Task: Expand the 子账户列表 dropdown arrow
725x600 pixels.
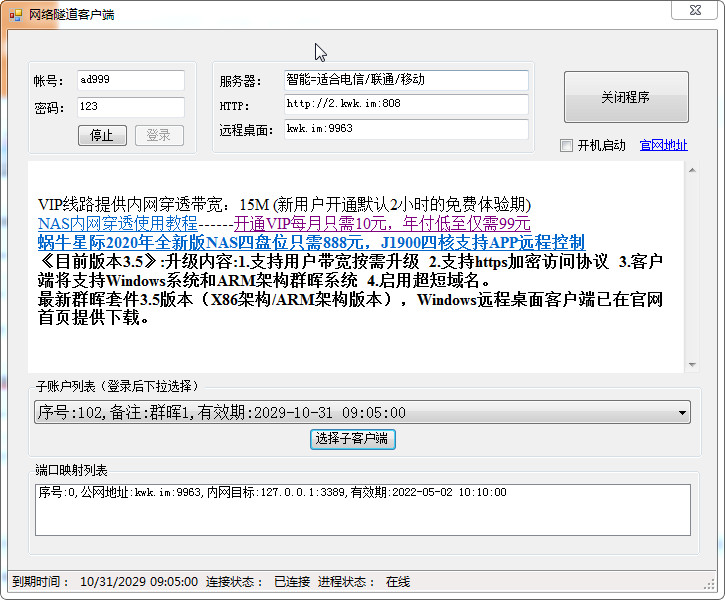Action: pyautogui.click(x=683, y=412)
